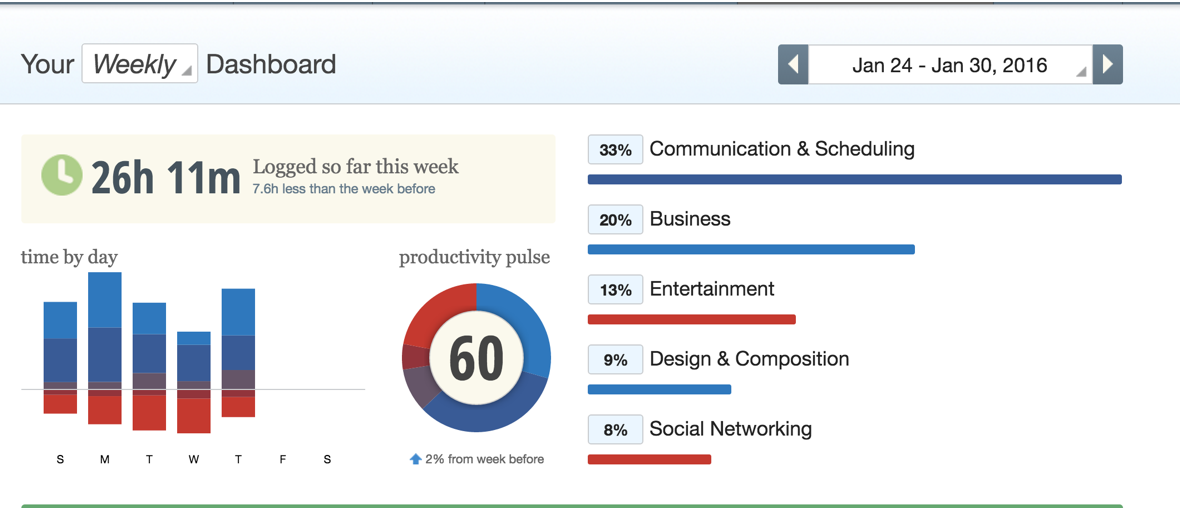
Task: Open the Weekly period dropdown
Action: click(140, 64)
